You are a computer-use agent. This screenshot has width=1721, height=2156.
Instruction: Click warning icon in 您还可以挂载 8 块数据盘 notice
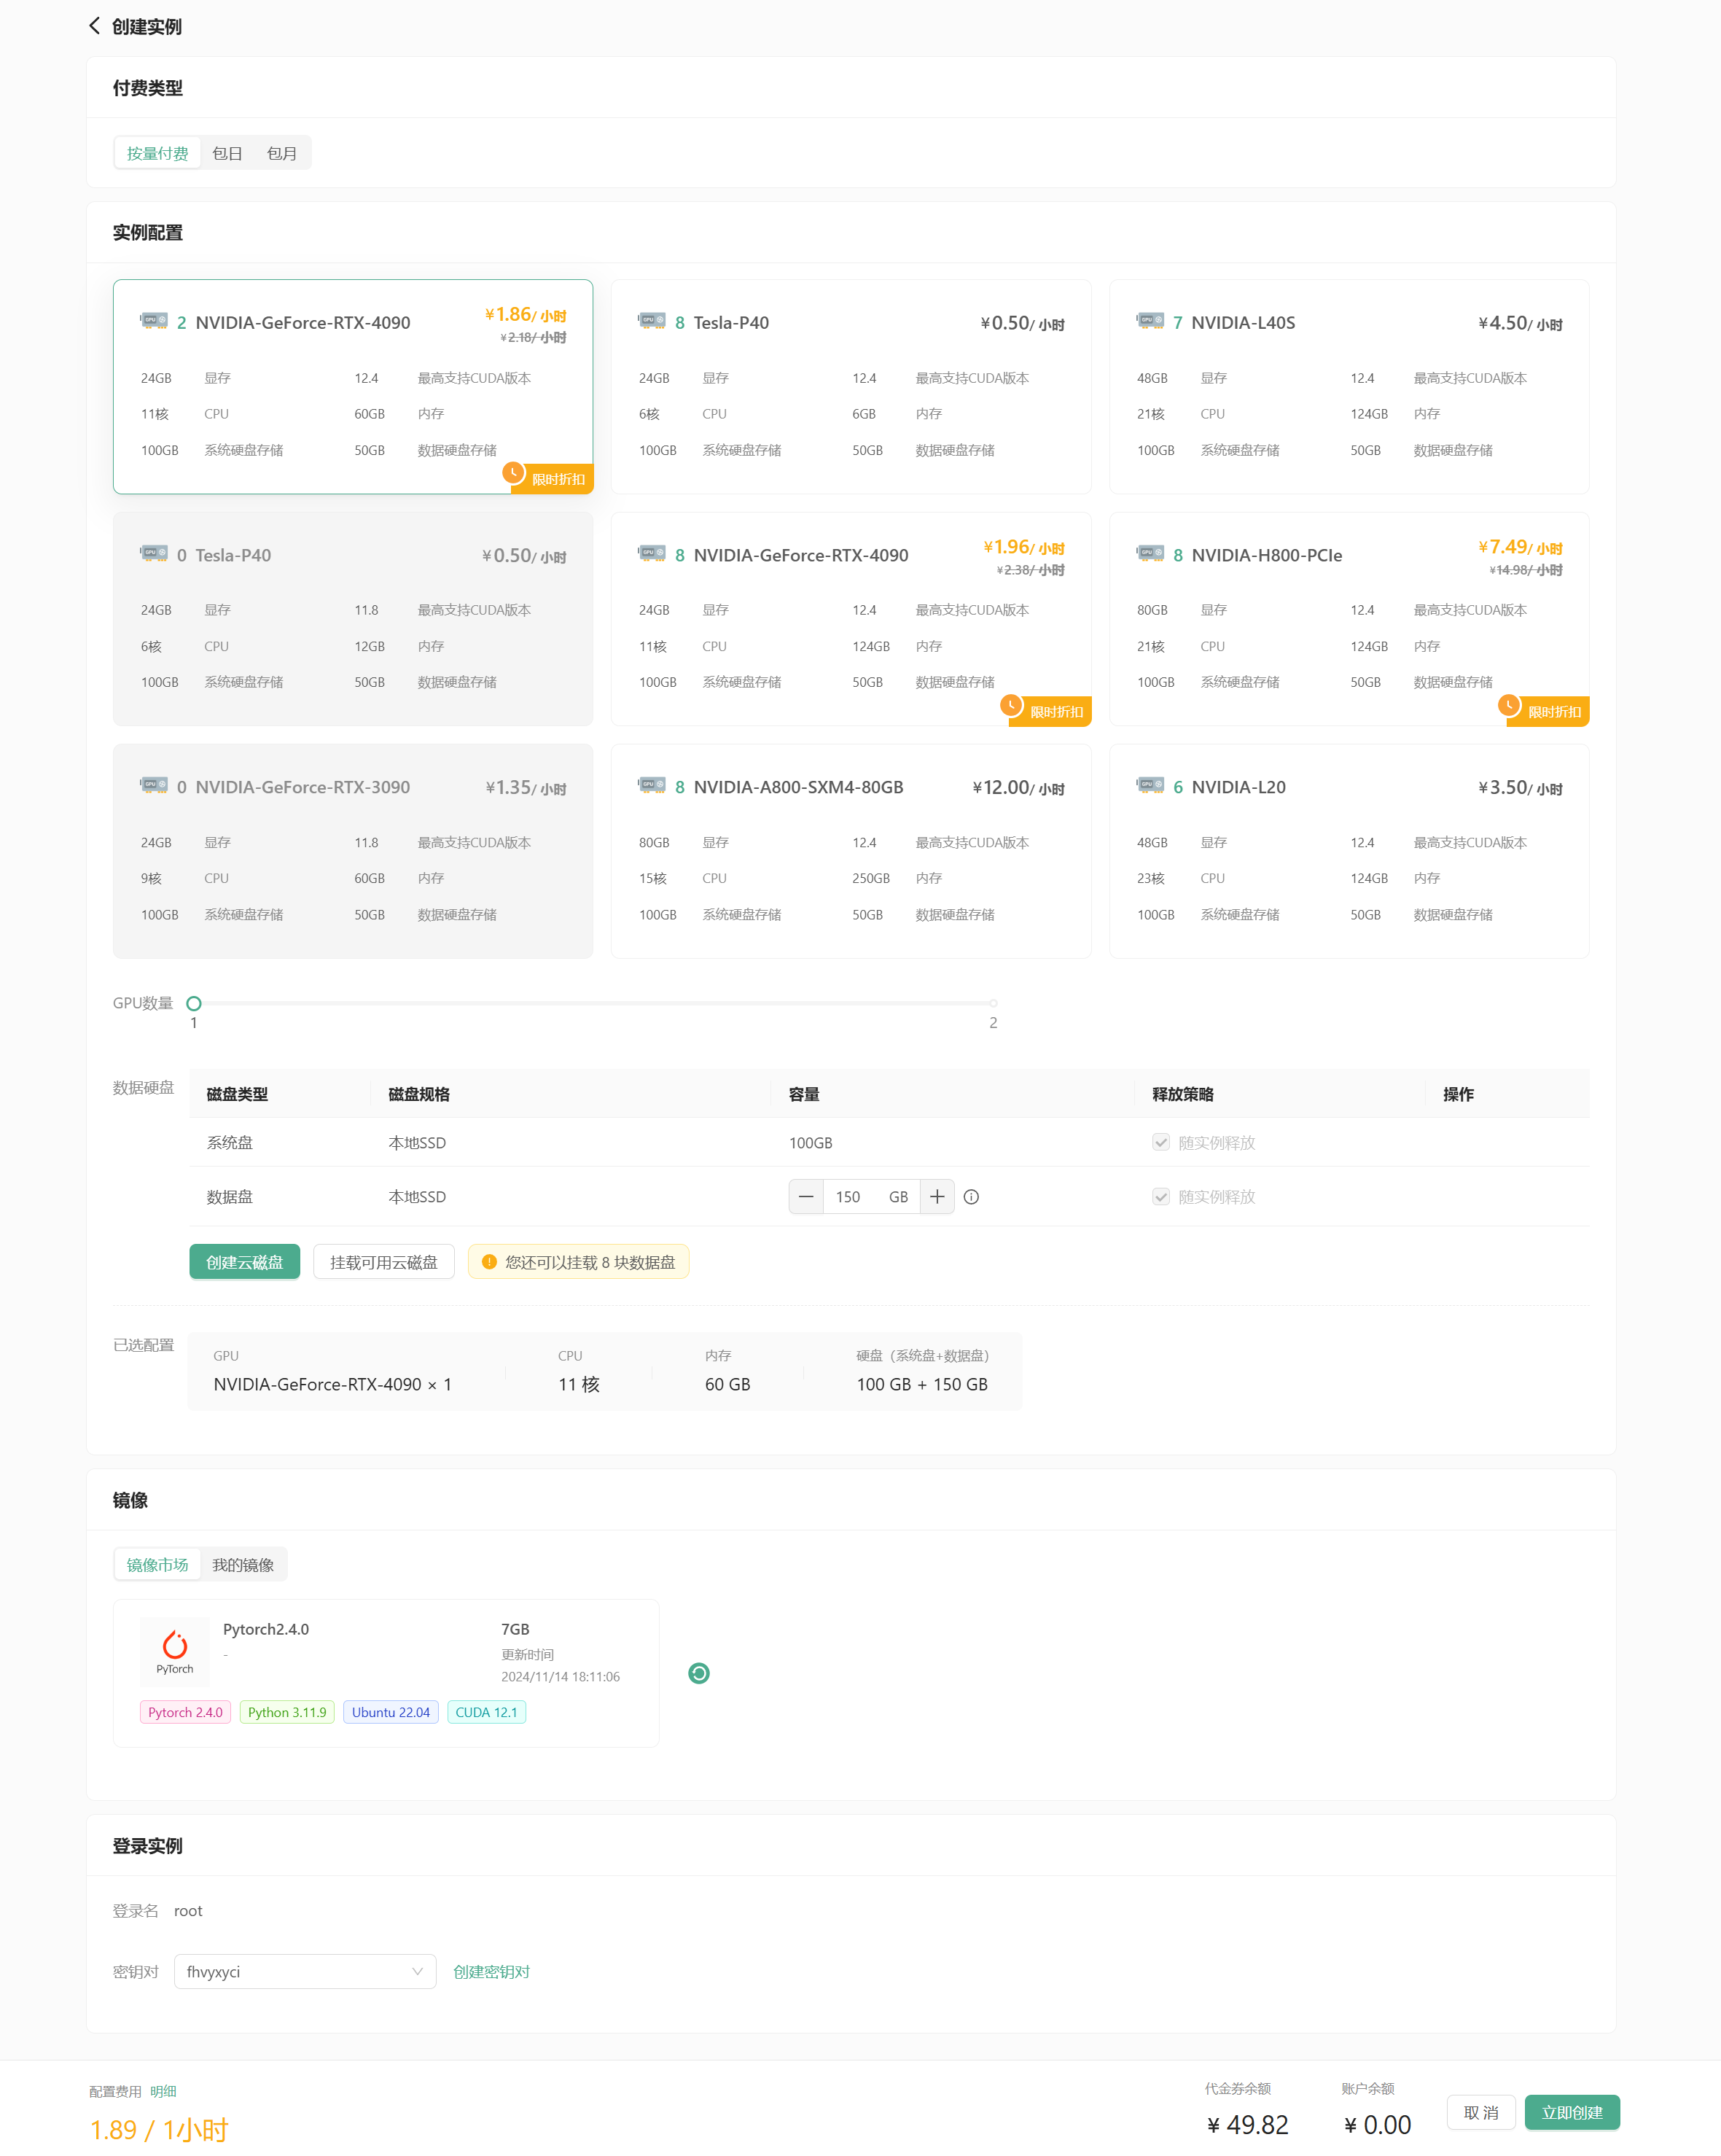pos(489,1262)
